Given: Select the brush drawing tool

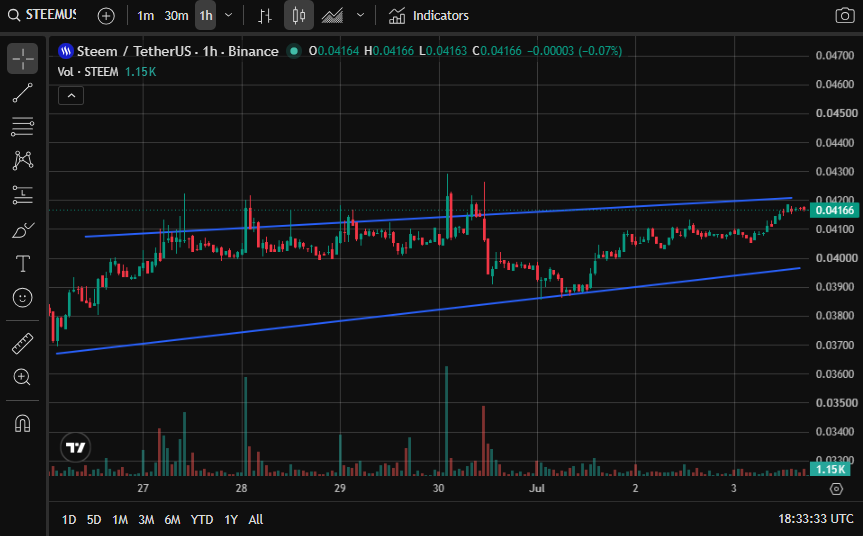Looking at the screenshot, I should (x=23, y=229).
